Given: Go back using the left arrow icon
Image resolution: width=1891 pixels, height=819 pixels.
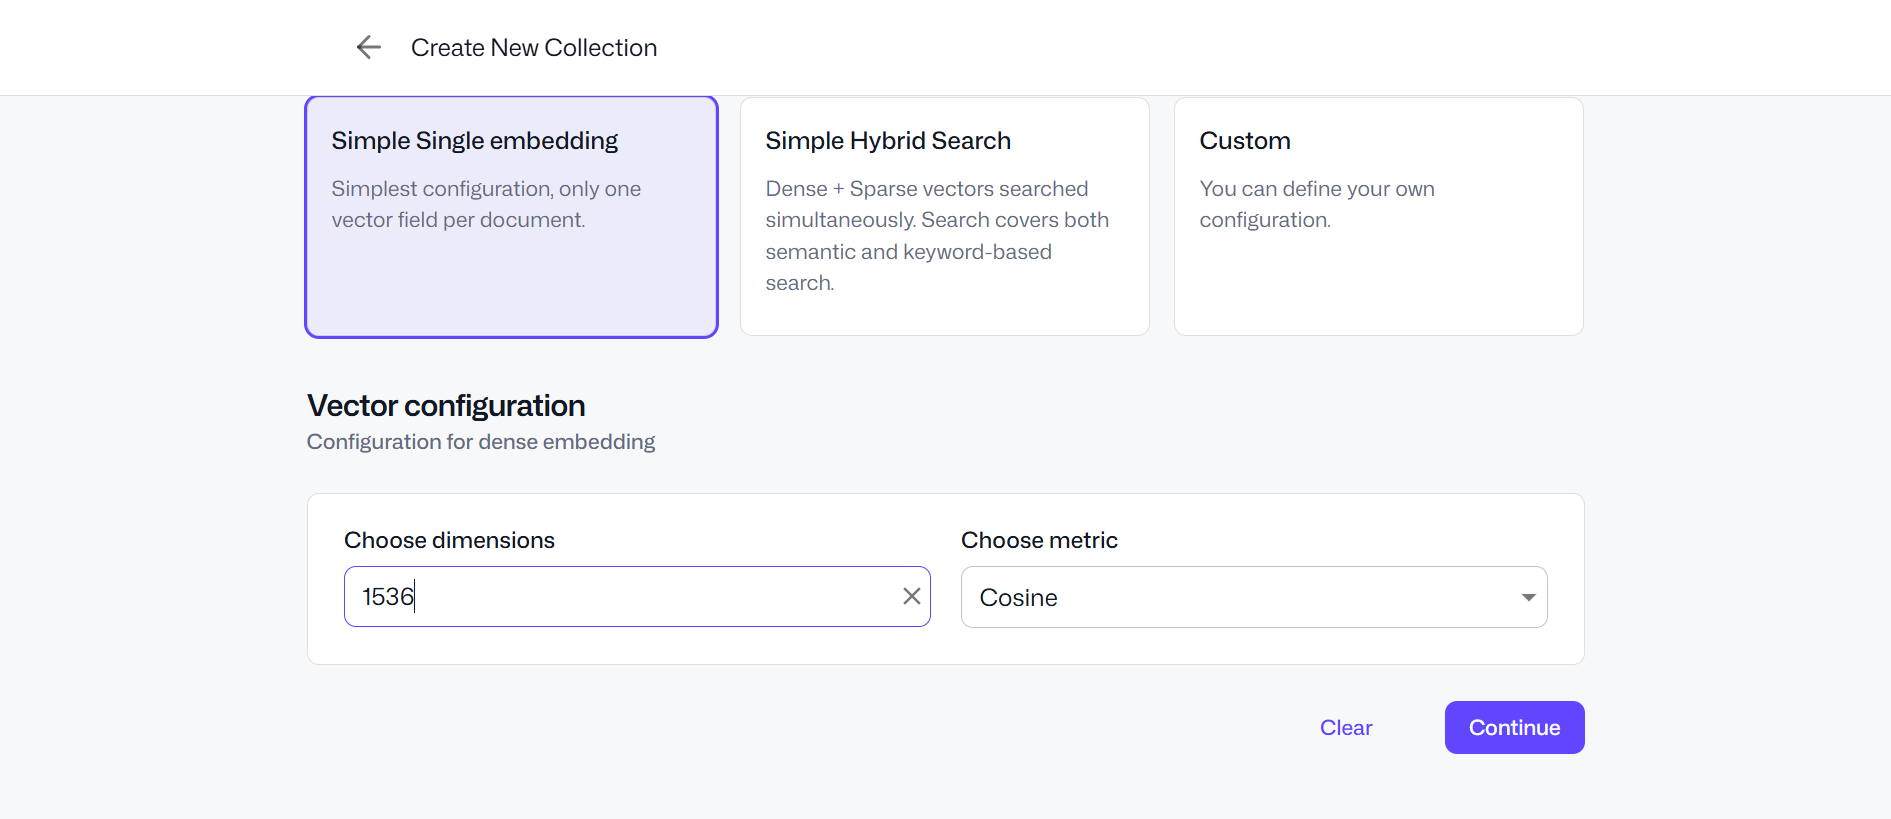Looking at the screenshot, I should coord(368,47).
